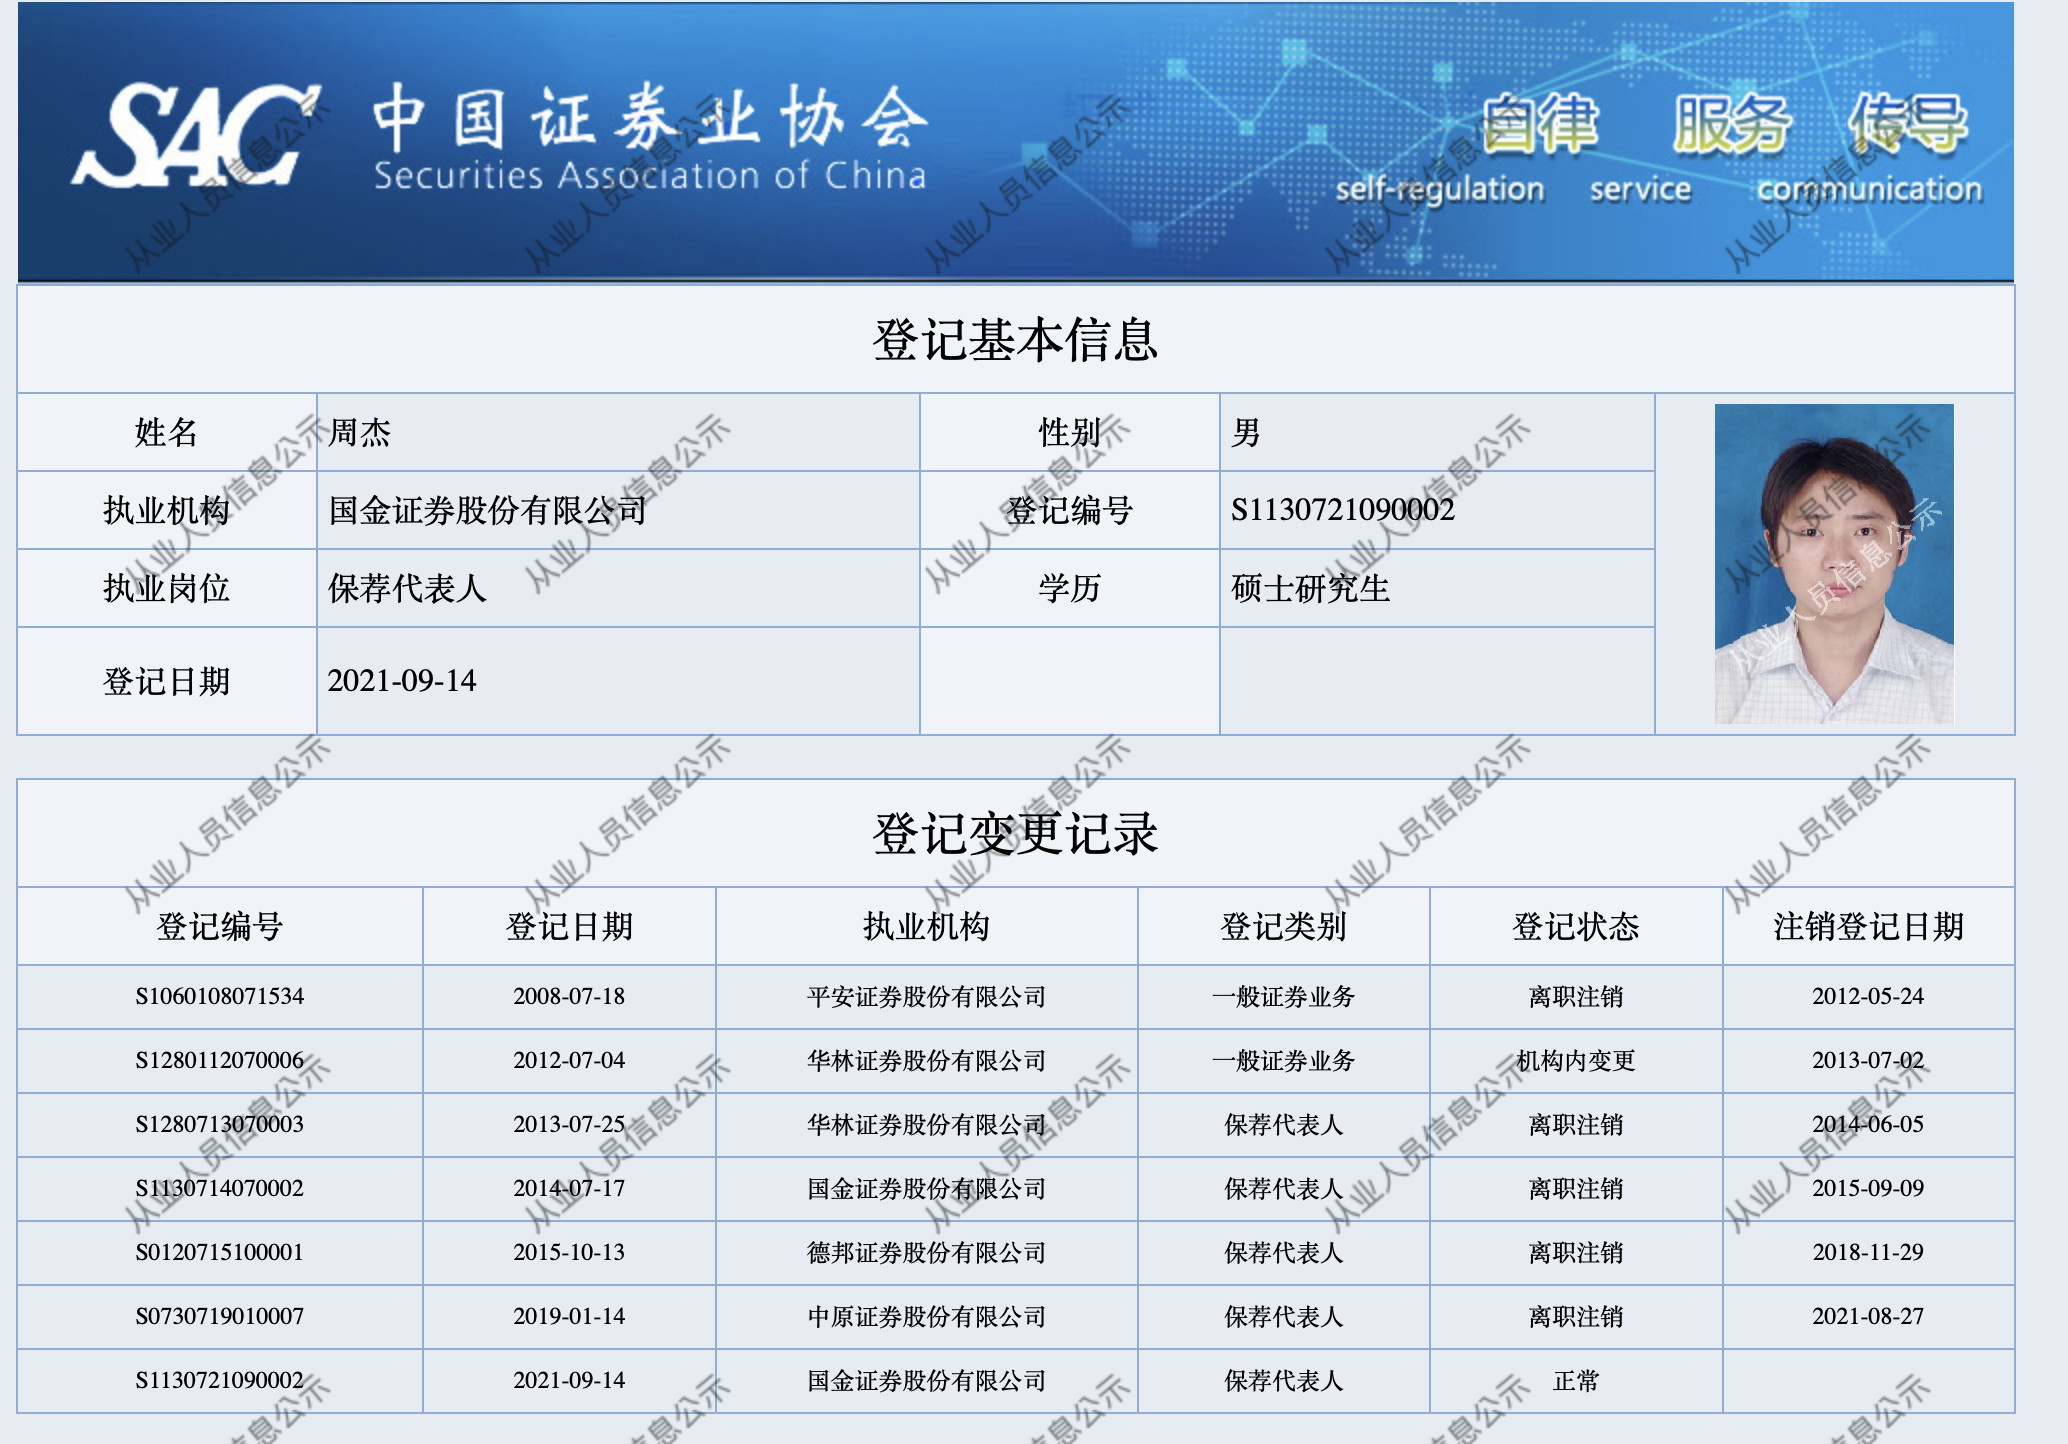2068x1444 pixels.
Task: Click the 登记日期 column header in records table
Action: 569,926
